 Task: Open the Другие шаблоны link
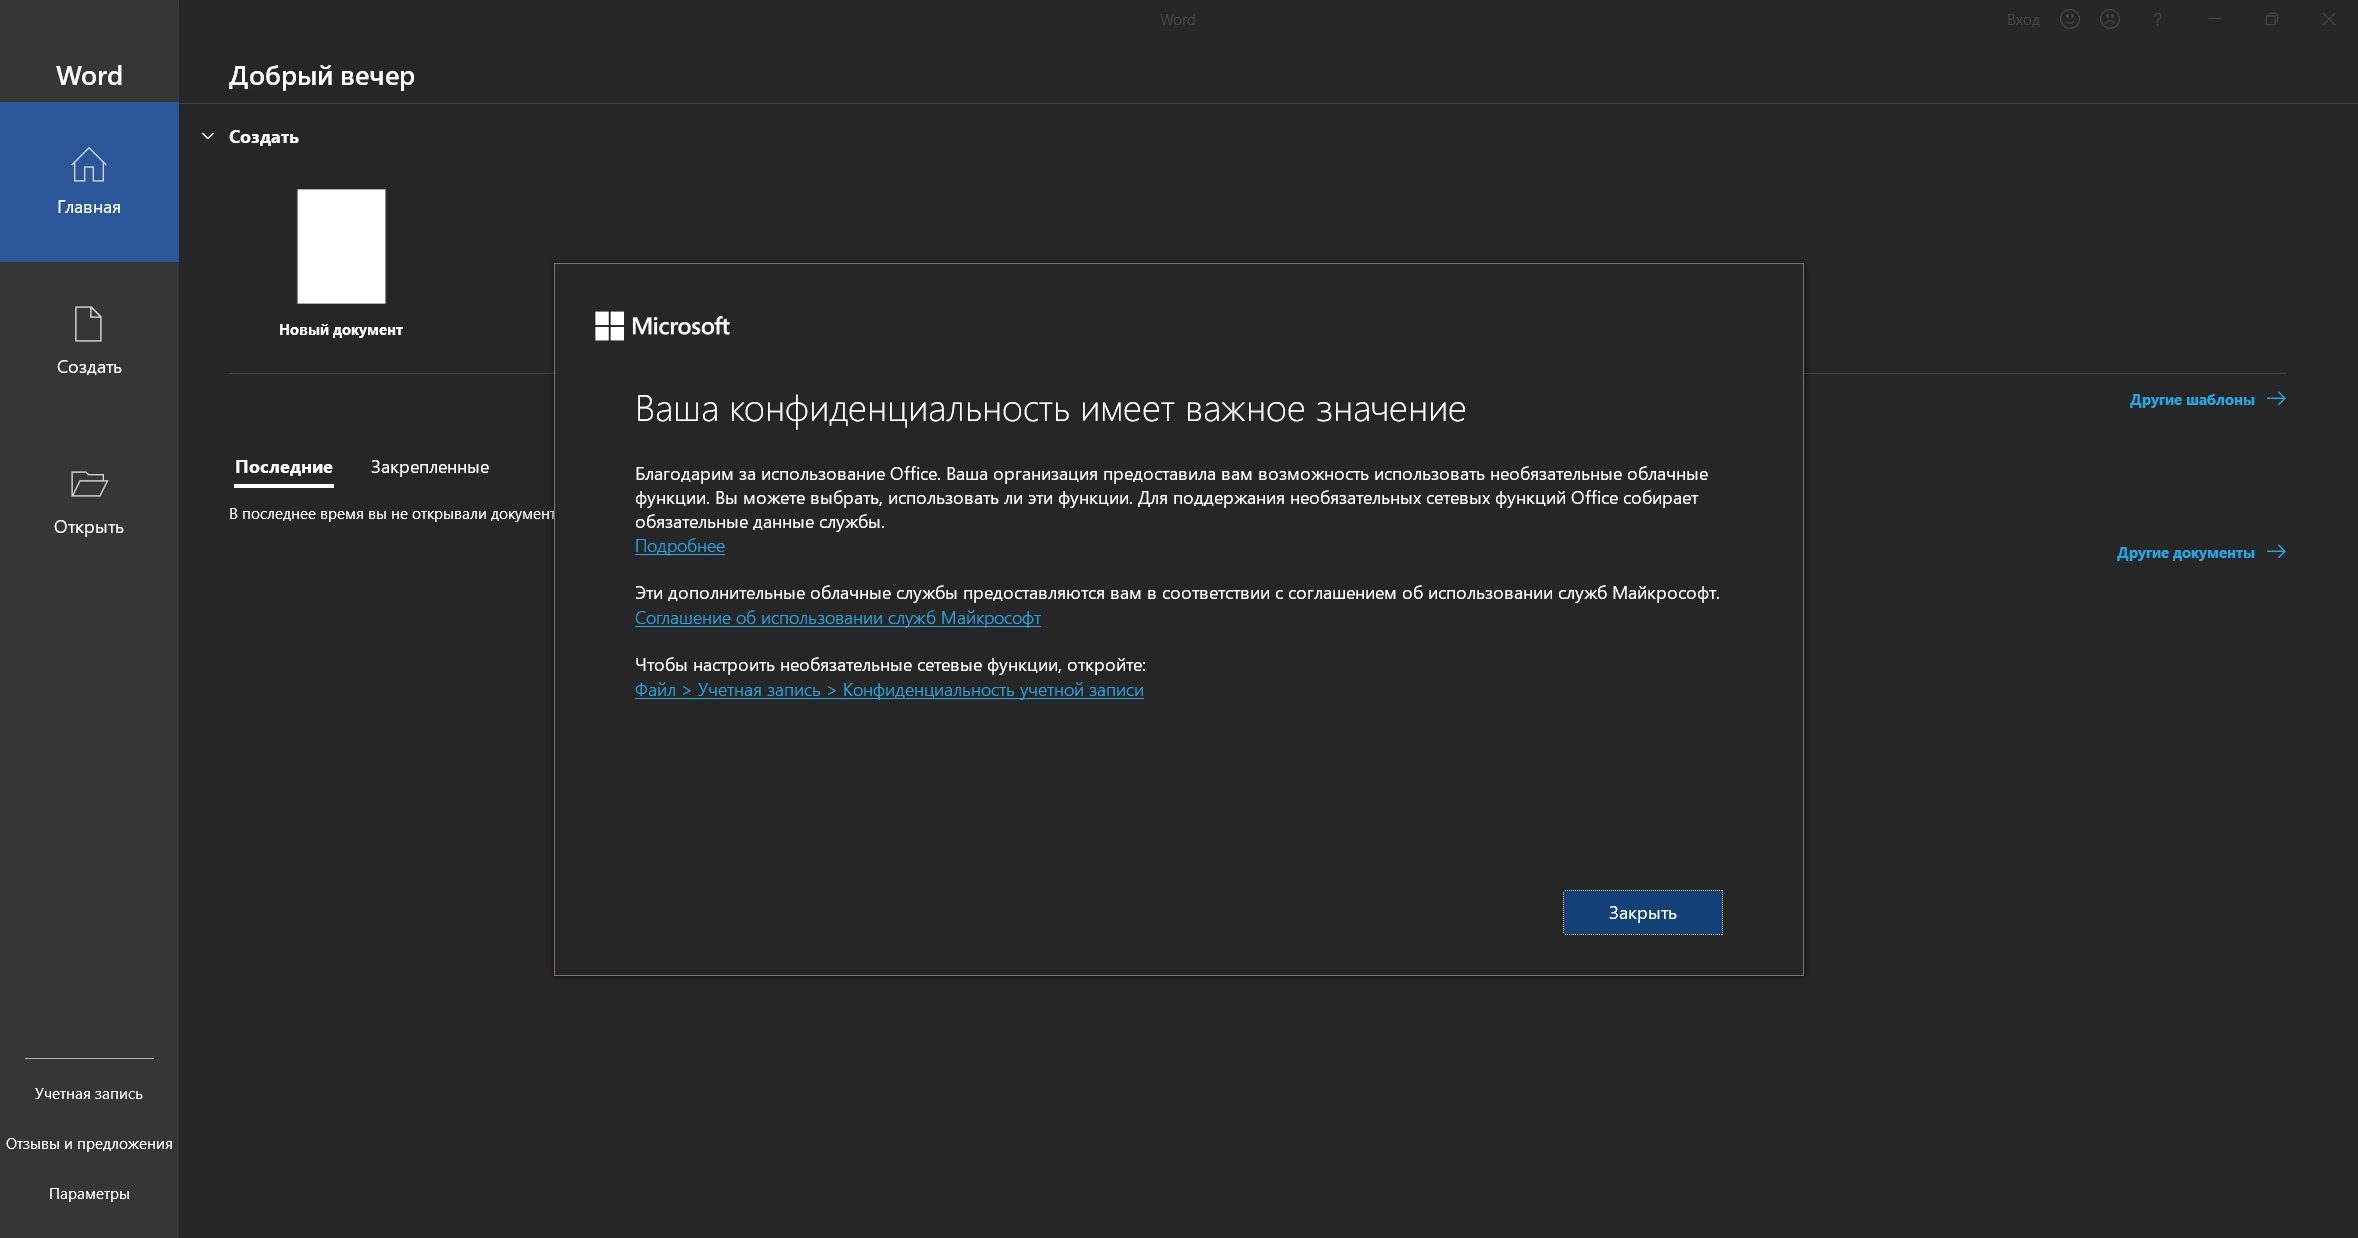coord(2192,400)
